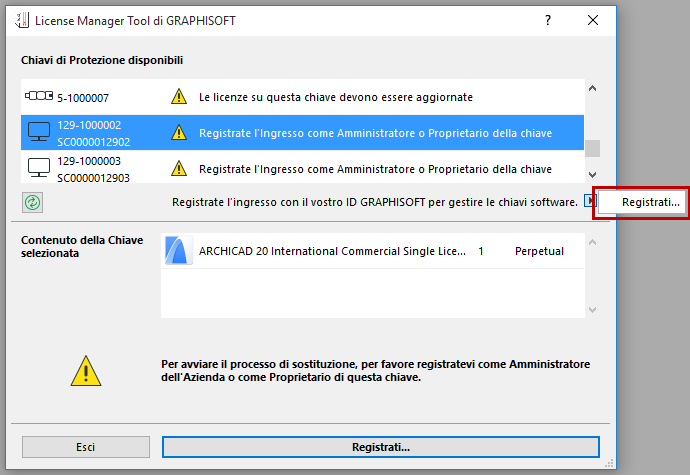Click the license count '1' value
The image size is (690, 475).
click(481, 251)
